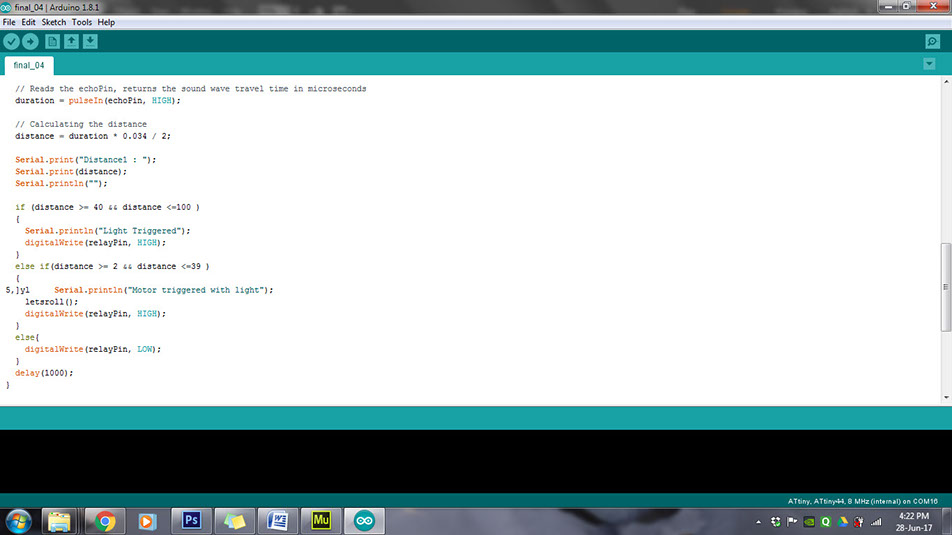Click the '// Reads the echoPin' comment line

pyautogui.click(x=191, y=89)
